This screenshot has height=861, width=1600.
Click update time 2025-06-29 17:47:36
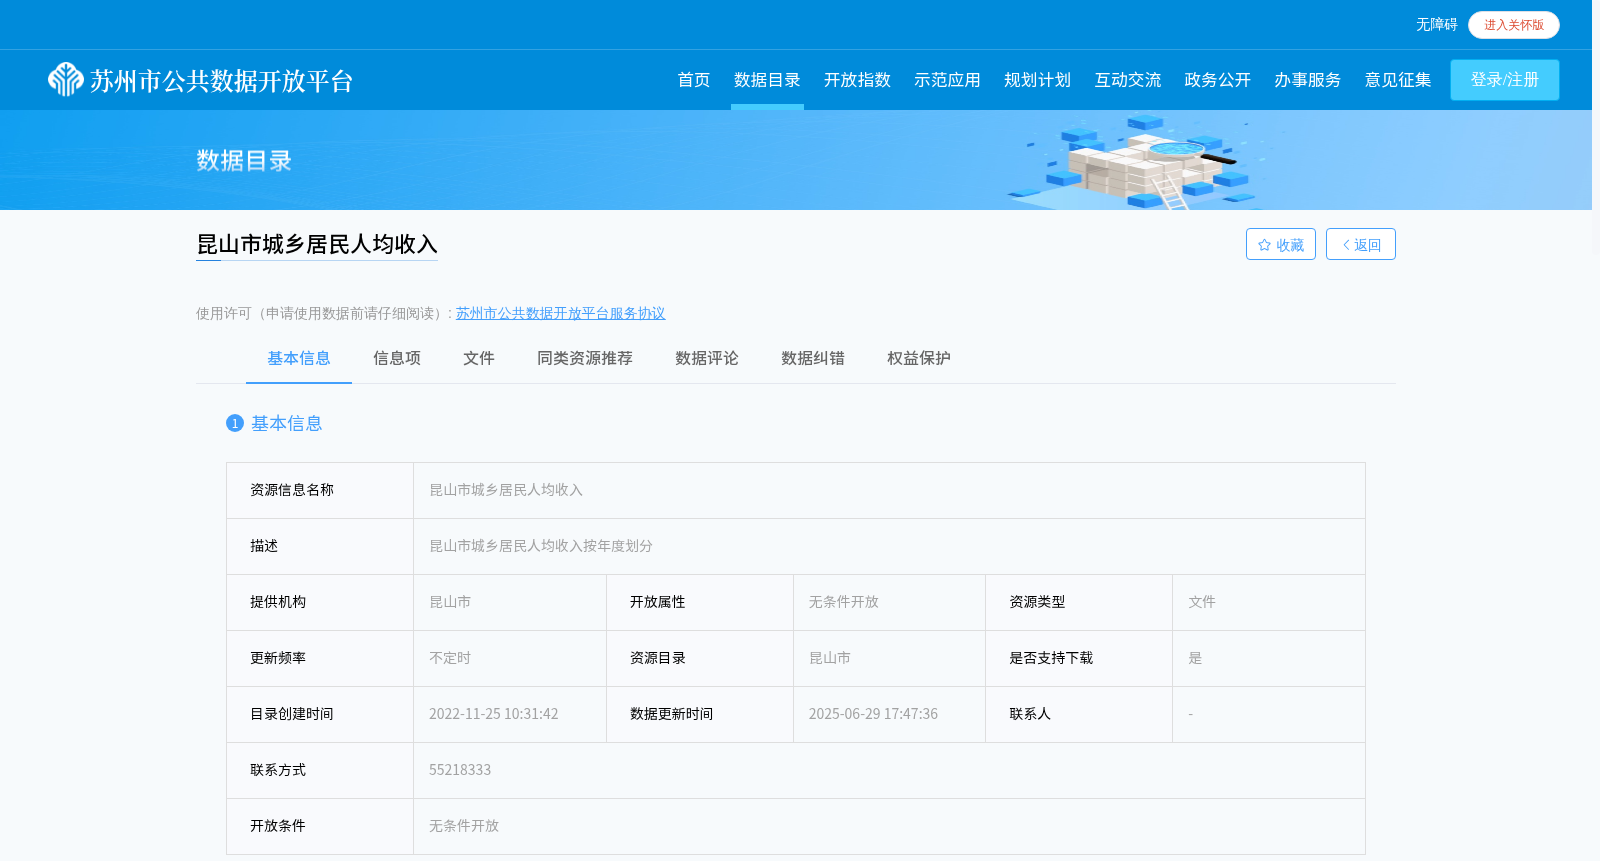point(873,714)
